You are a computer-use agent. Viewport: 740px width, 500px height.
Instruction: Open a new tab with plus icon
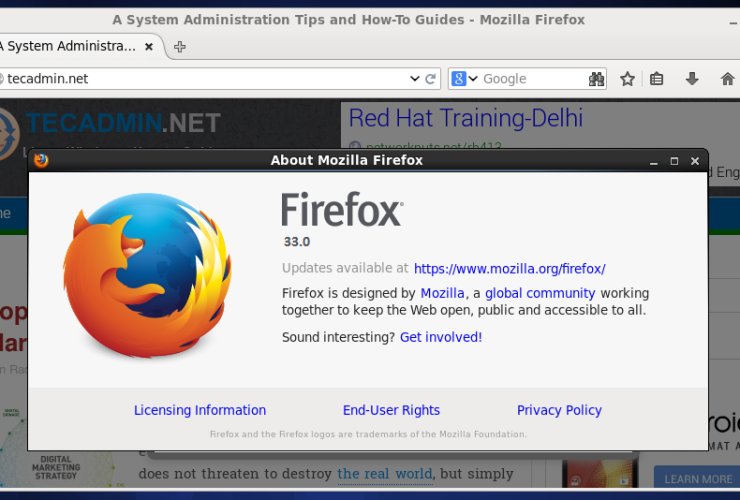pos(180,47)
